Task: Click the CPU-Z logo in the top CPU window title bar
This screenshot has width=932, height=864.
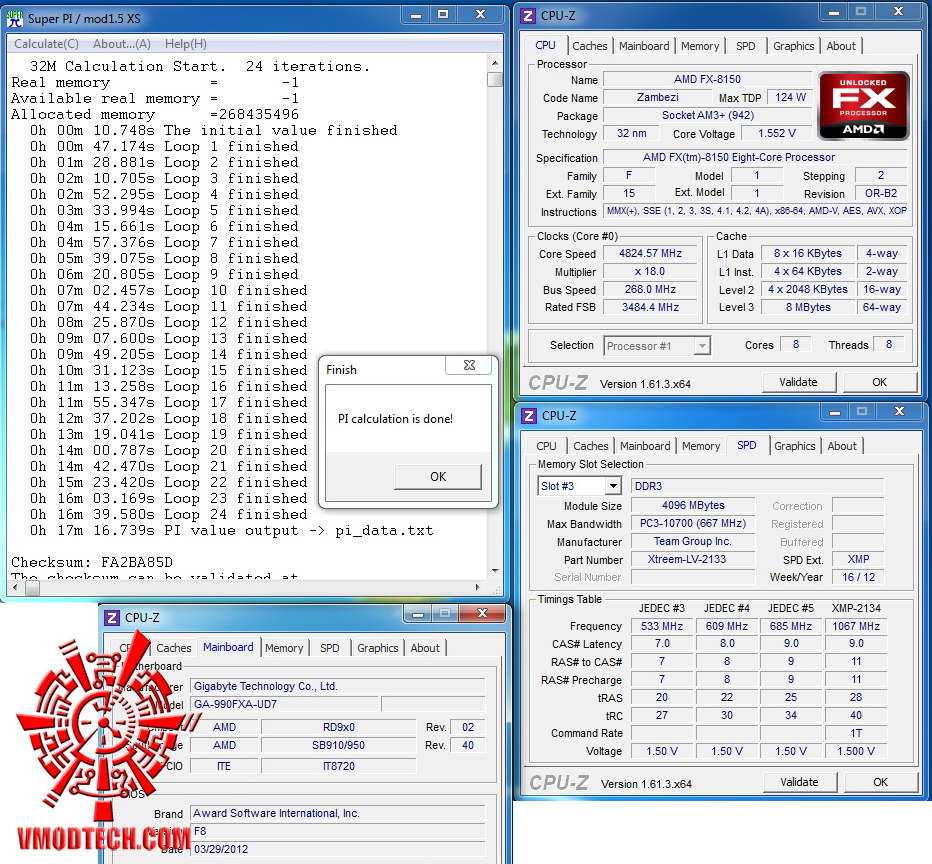Action: [528, 16]
